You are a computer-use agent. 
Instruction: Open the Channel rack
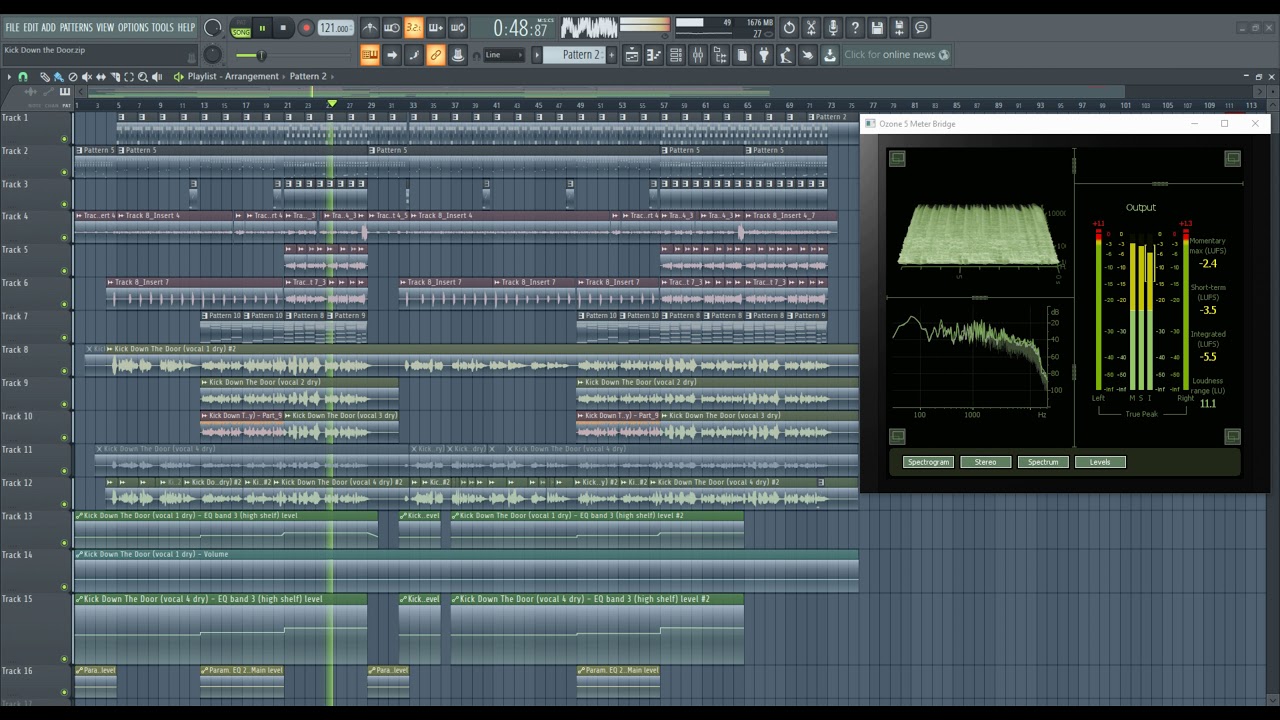point(676,55)
